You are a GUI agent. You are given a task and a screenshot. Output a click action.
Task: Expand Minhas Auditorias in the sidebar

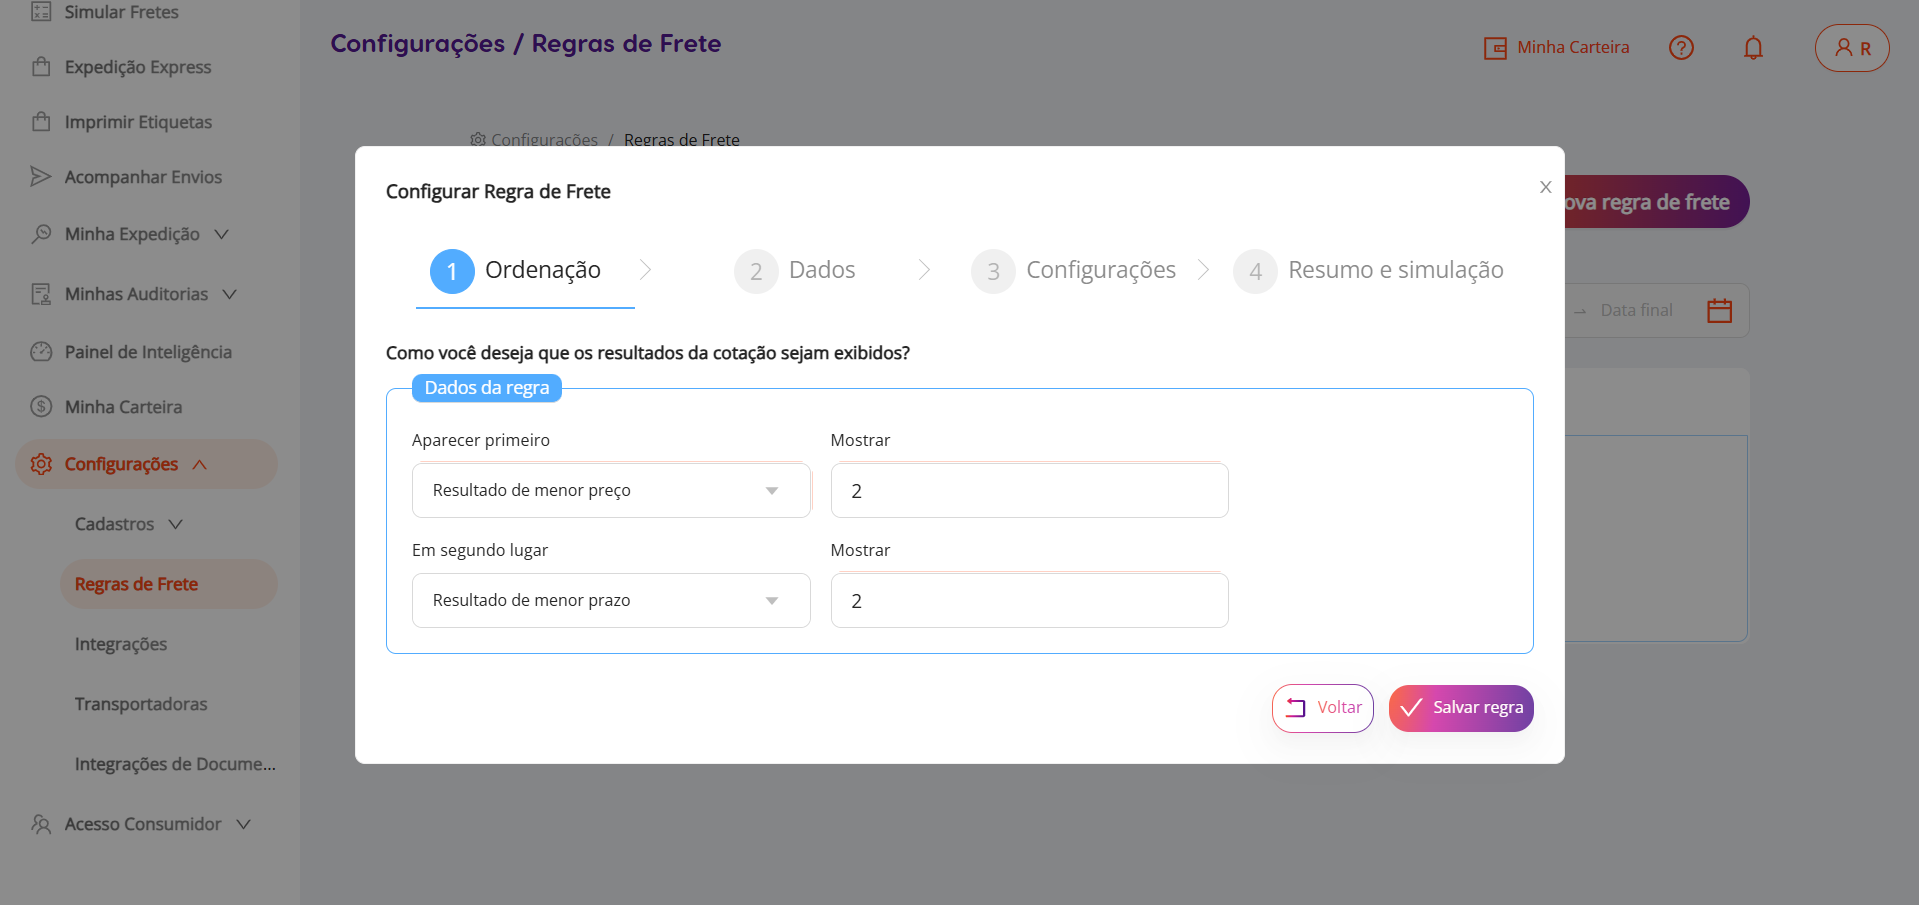[x=137, y=294]
